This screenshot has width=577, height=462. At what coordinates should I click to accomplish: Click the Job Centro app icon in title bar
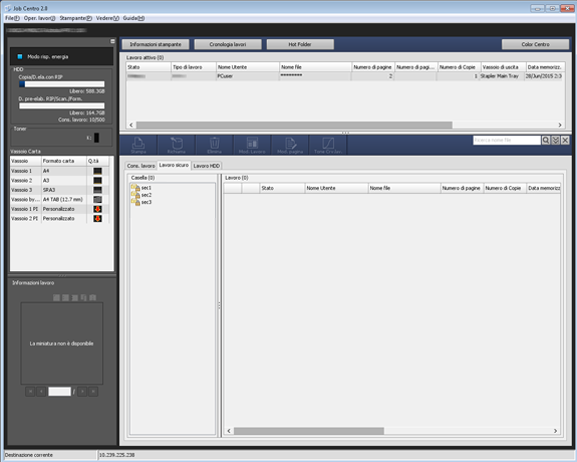pyautogui.click(x=8, y=8)
